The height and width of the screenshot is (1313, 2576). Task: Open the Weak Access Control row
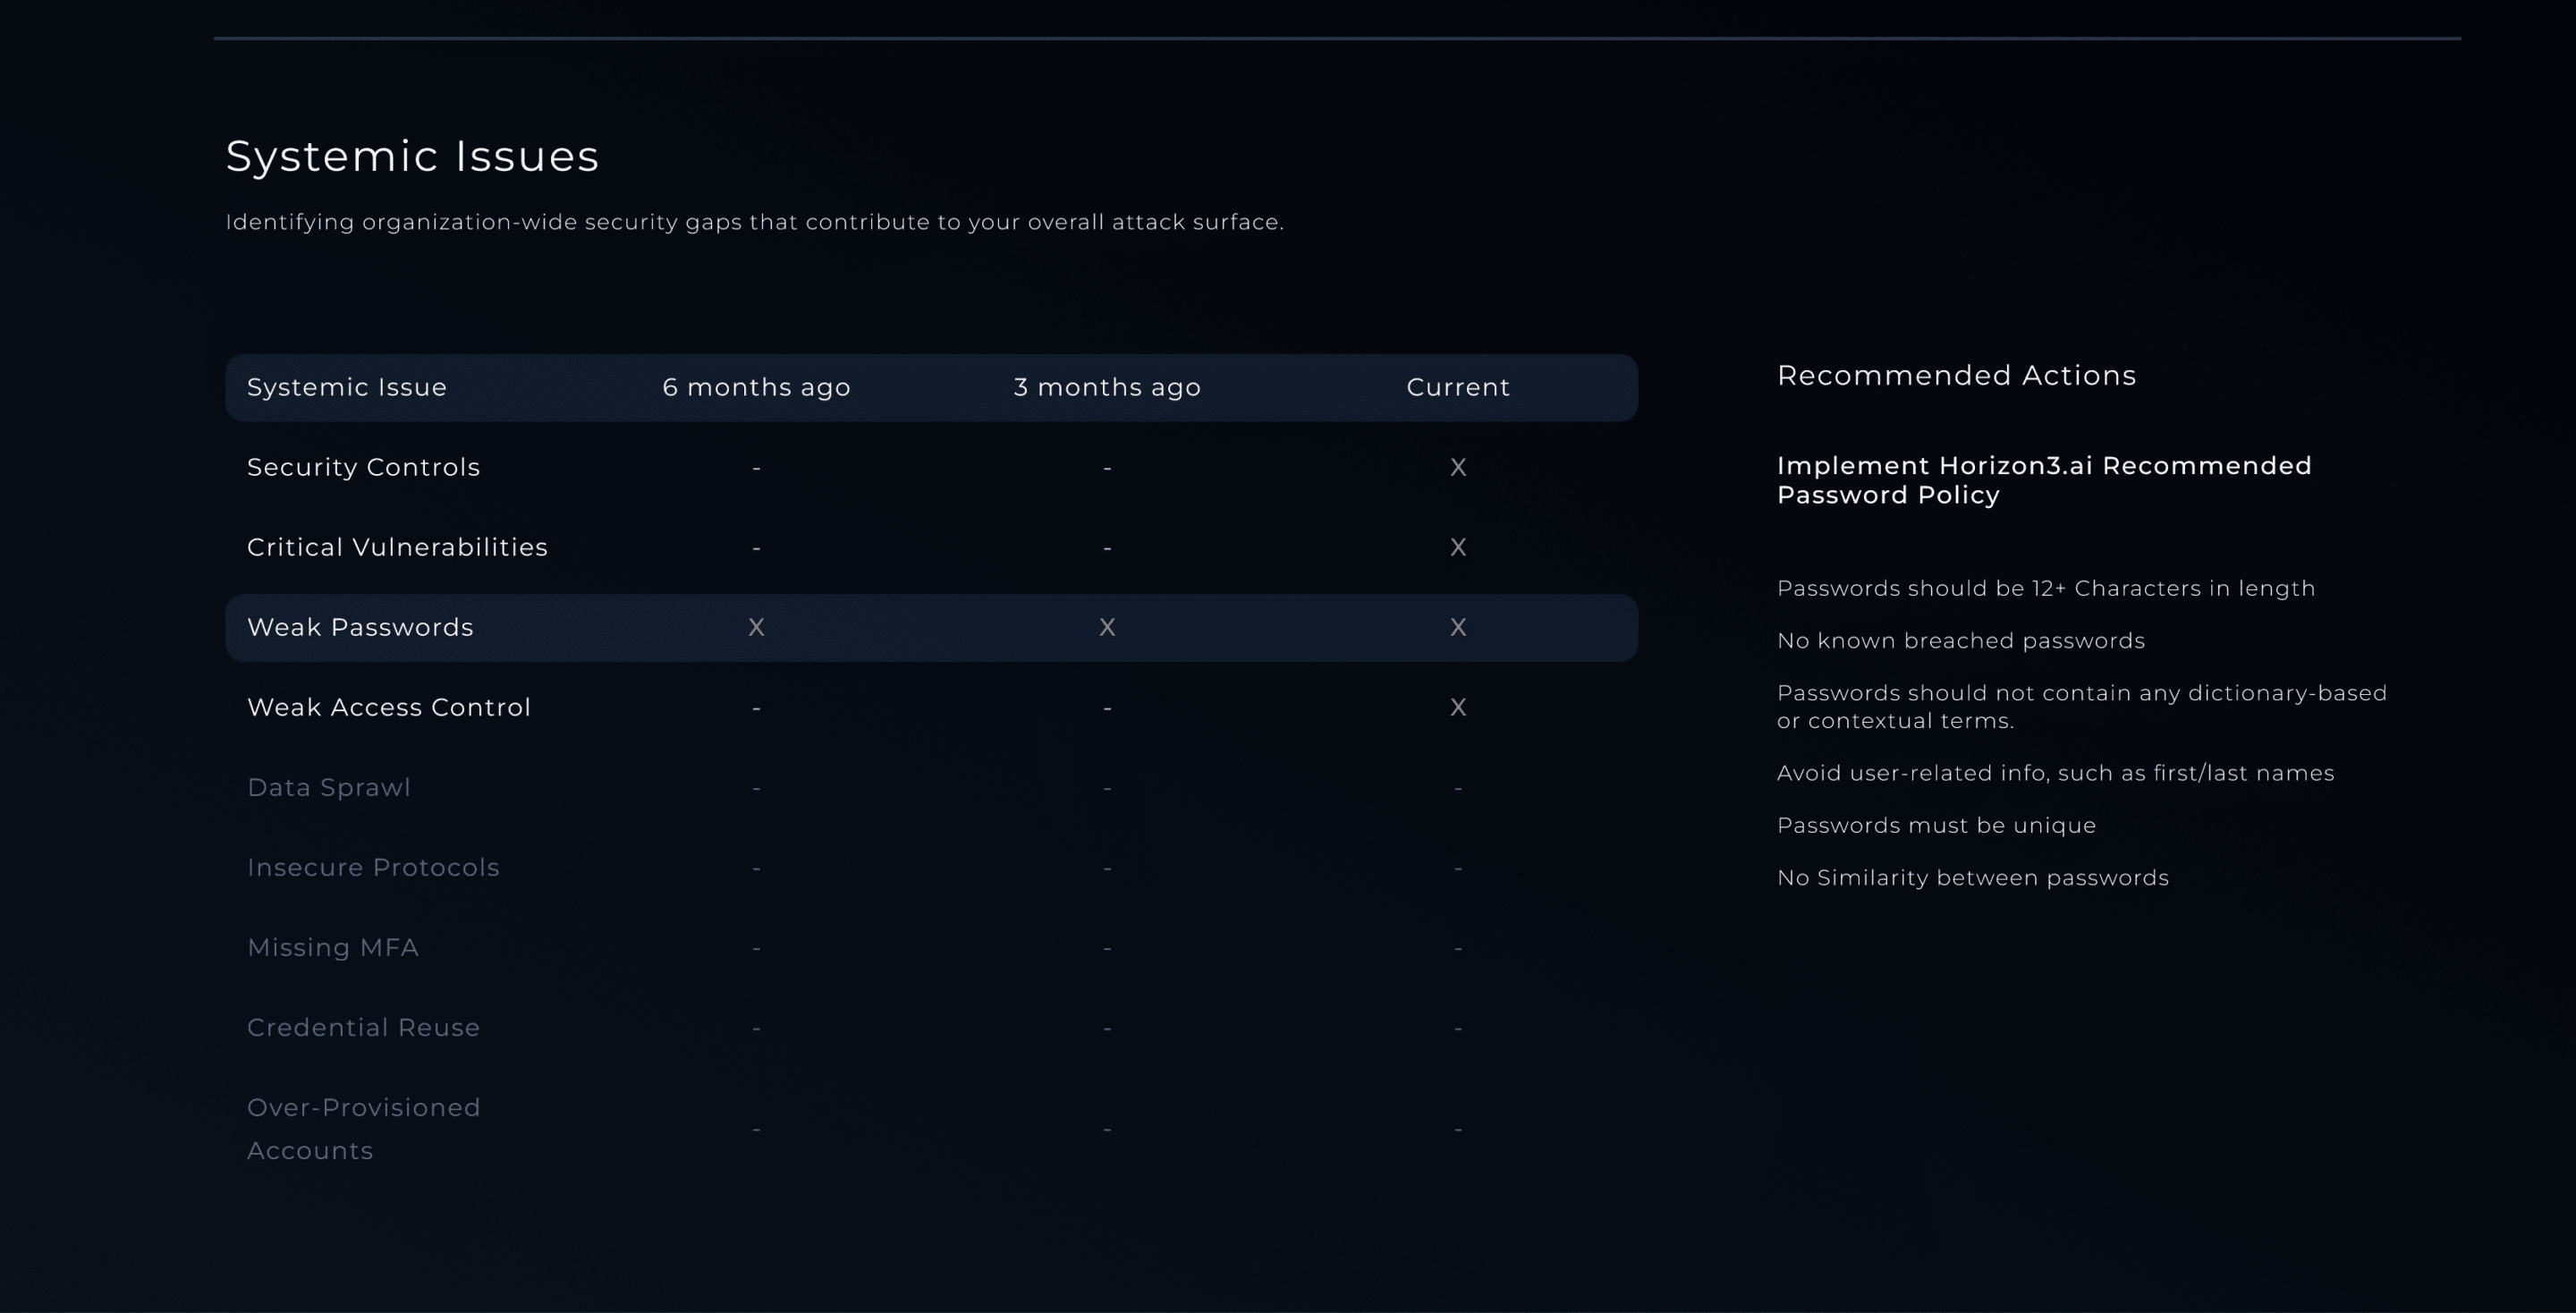point(388,707)
